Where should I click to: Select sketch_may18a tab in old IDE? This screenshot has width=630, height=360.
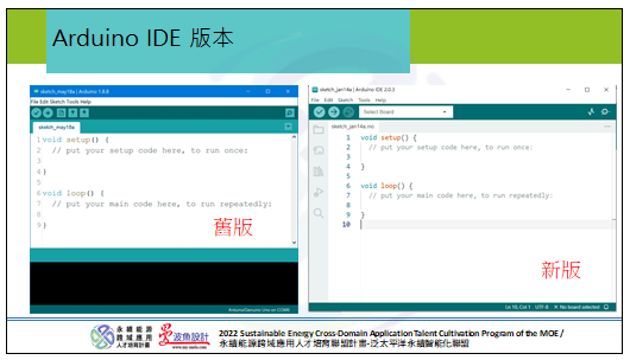coord(56,127)
